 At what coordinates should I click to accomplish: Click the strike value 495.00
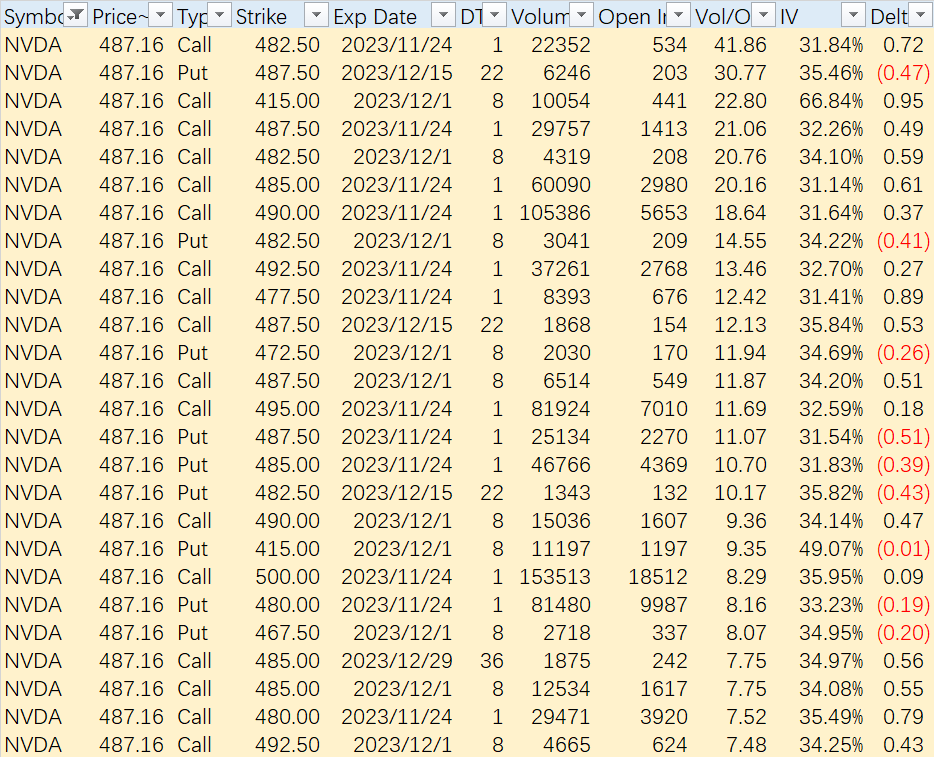tap(288, 409)
